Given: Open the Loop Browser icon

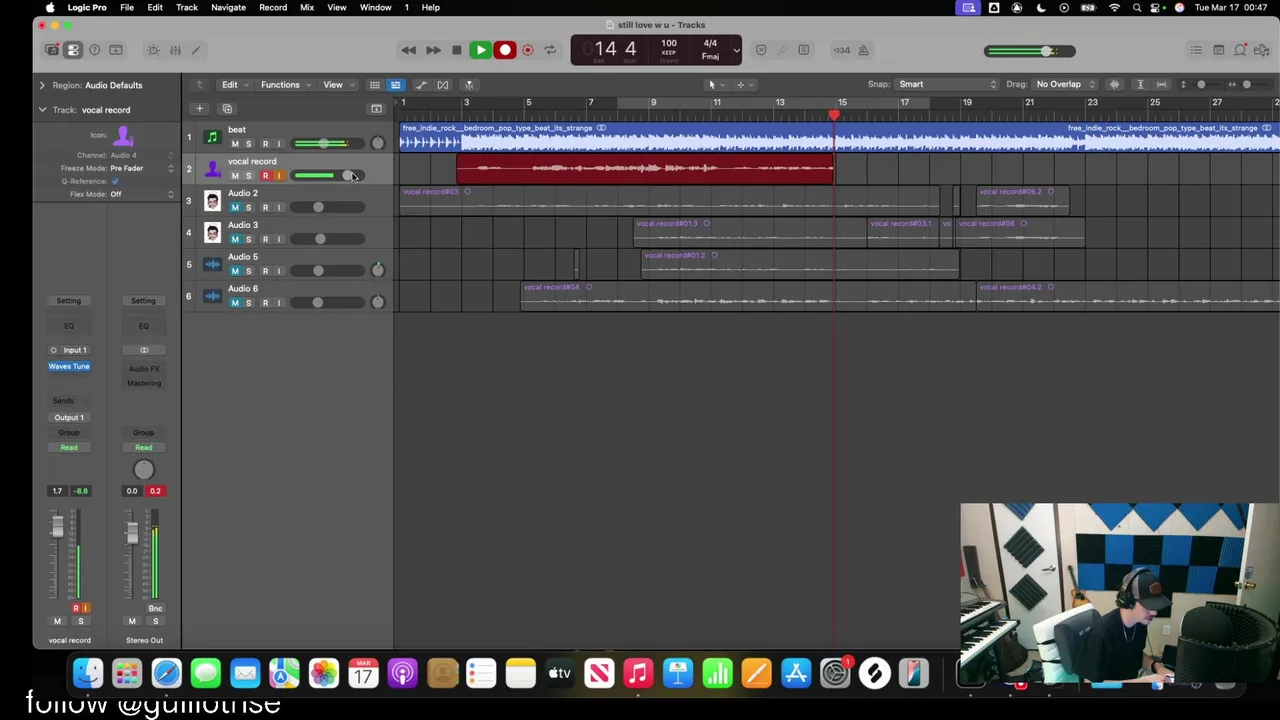Looking at the screenshot, I should point(1241,50).
